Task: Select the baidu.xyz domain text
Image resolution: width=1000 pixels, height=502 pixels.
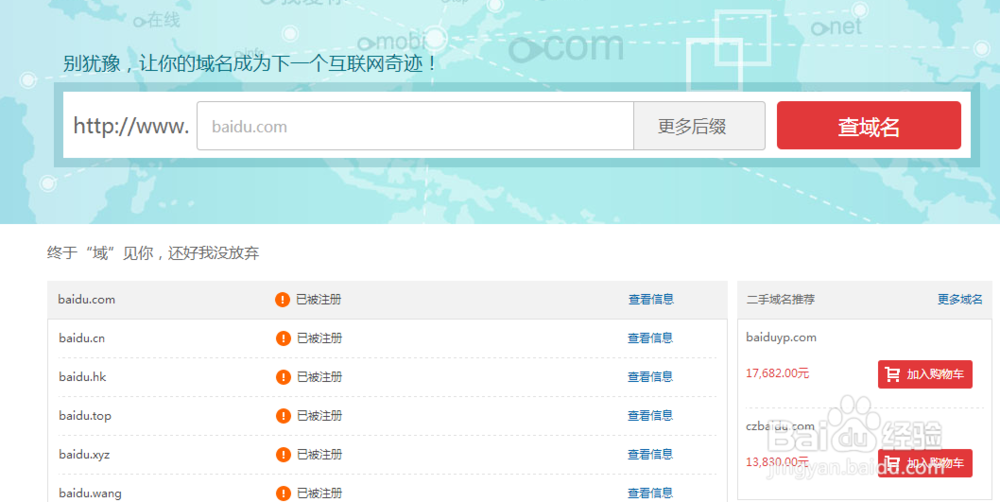Action: coord(84,455)
